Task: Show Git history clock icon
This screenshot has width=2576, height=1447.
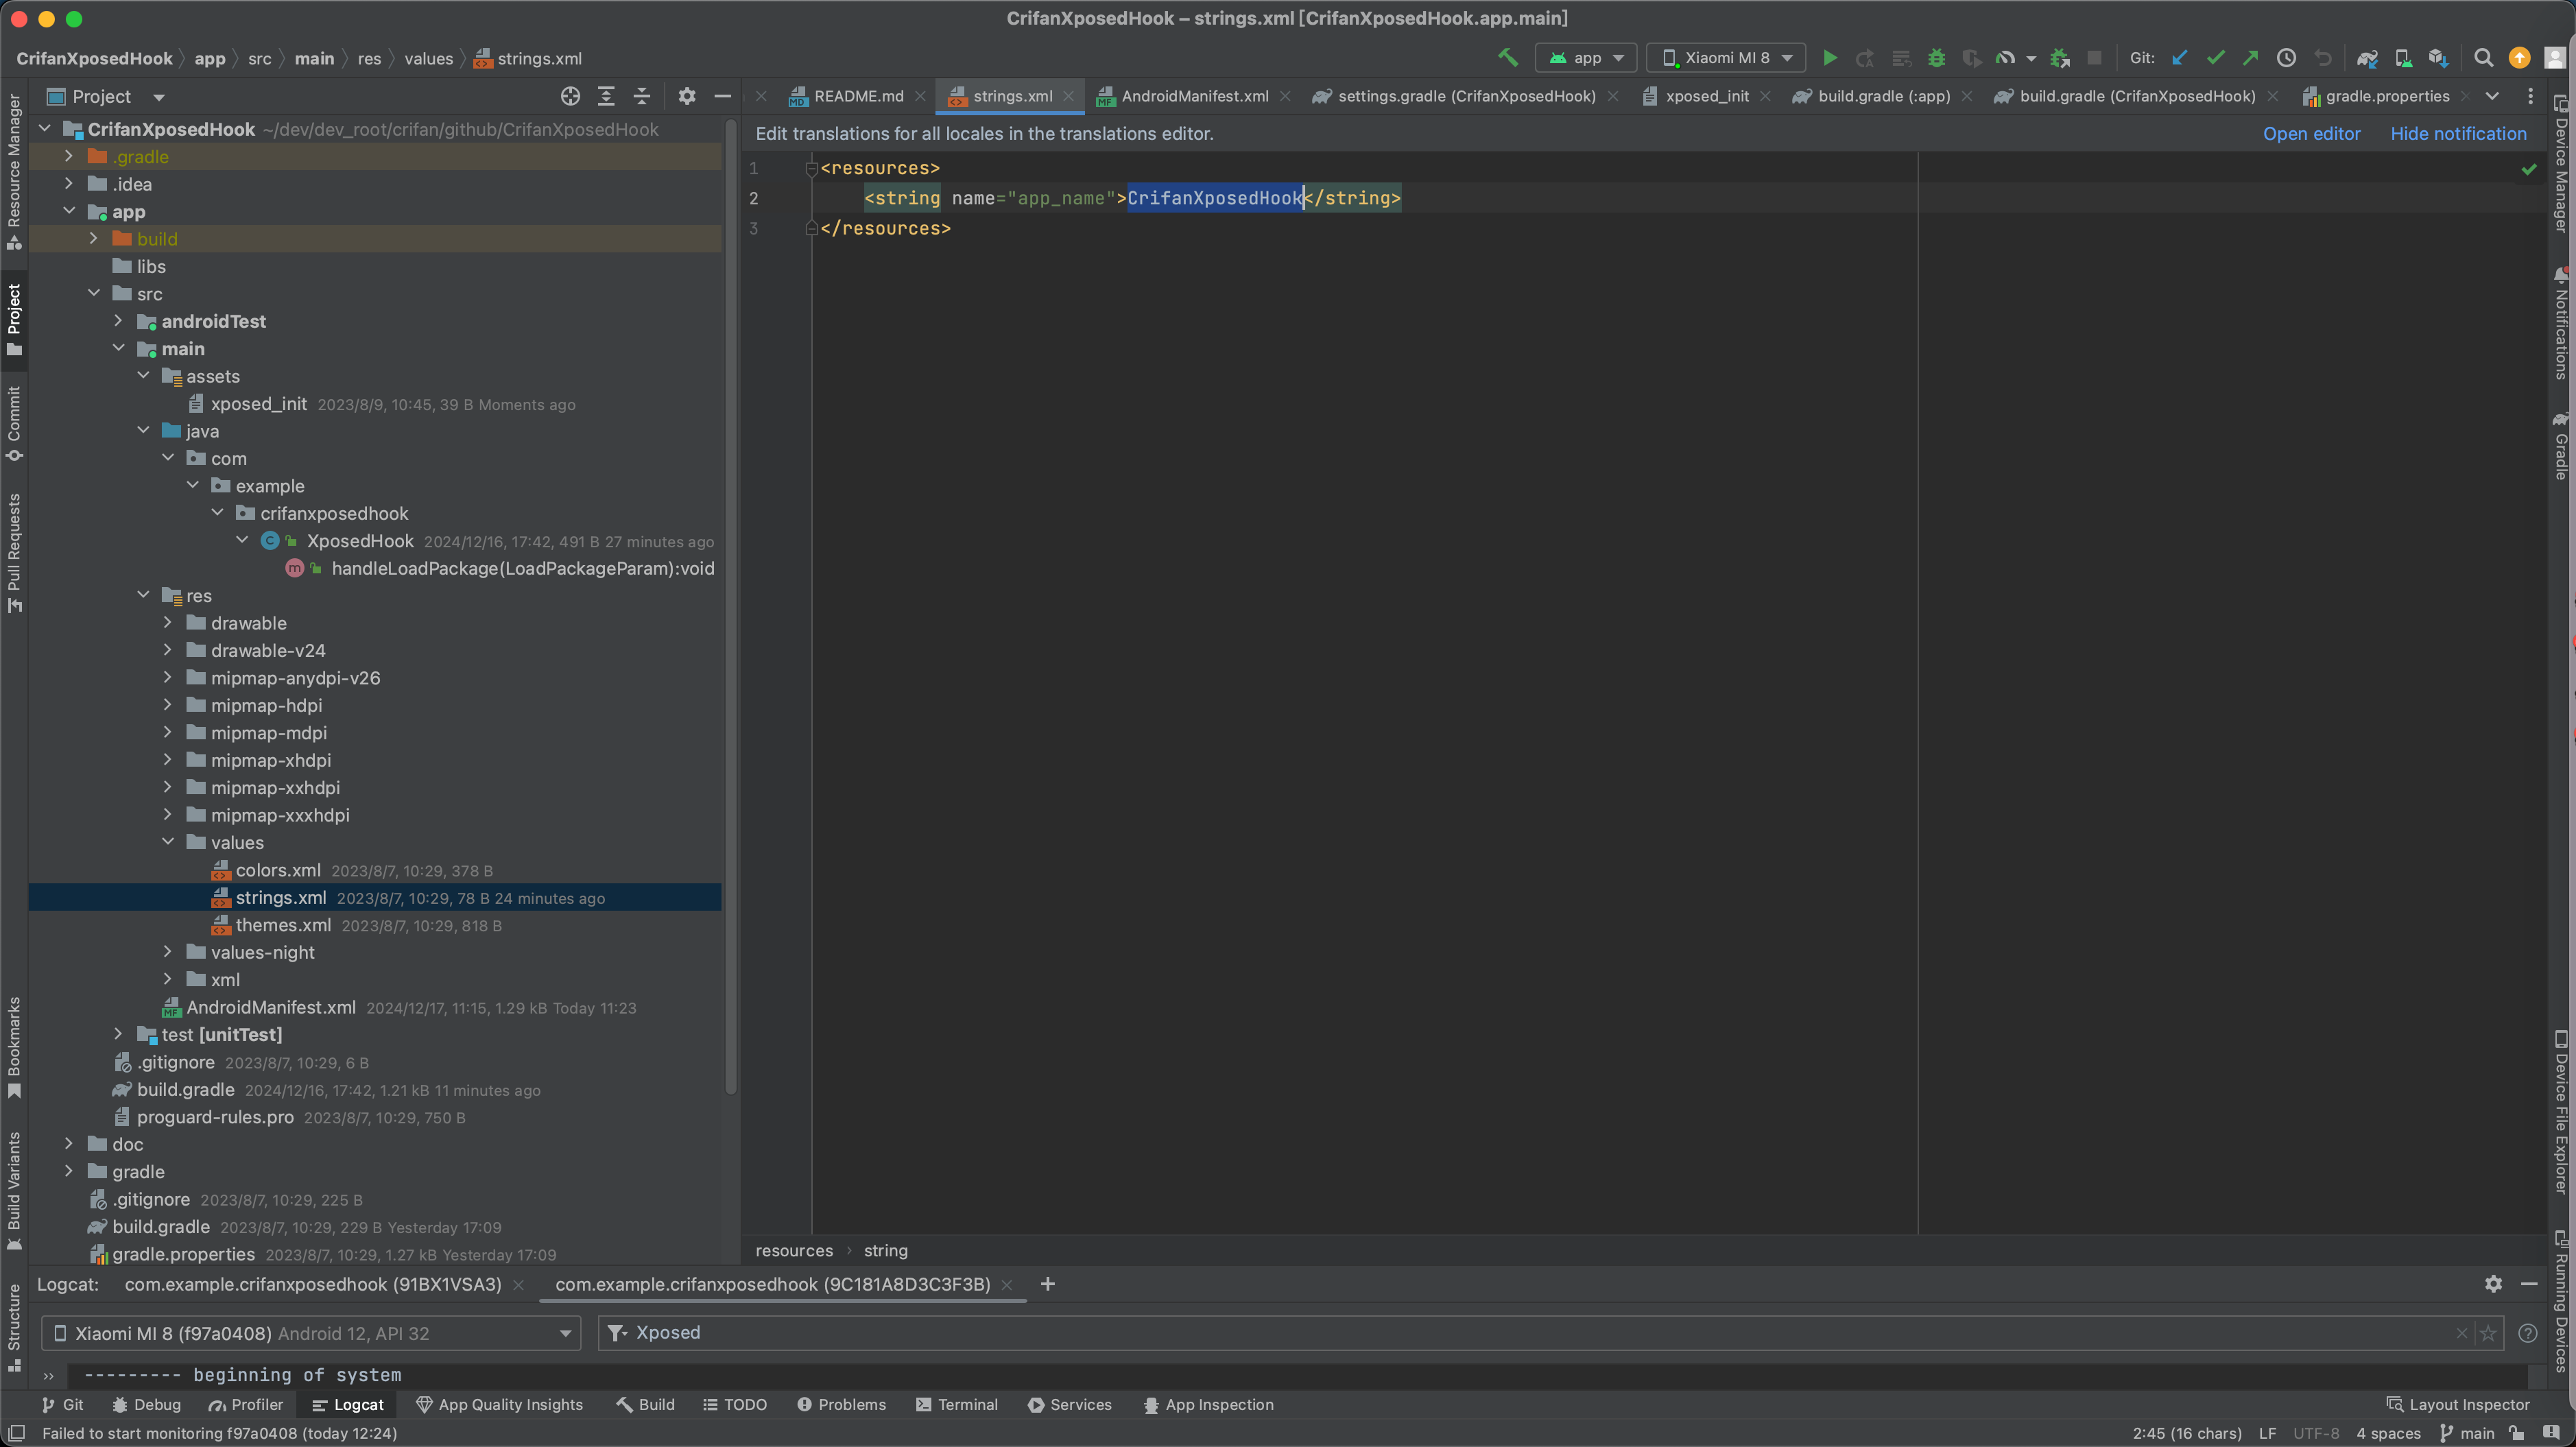Action: [2286, 58]
